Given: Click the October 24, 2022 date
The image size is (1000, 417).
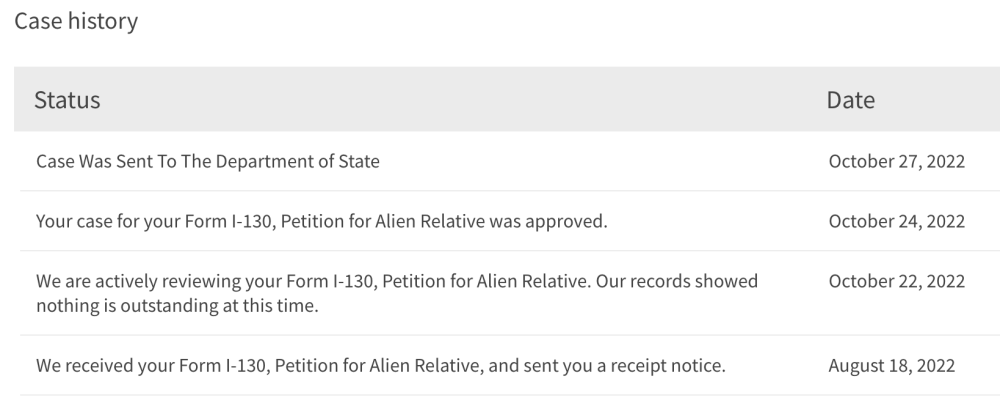Looking at the screenshot, I should pos(896,221).
